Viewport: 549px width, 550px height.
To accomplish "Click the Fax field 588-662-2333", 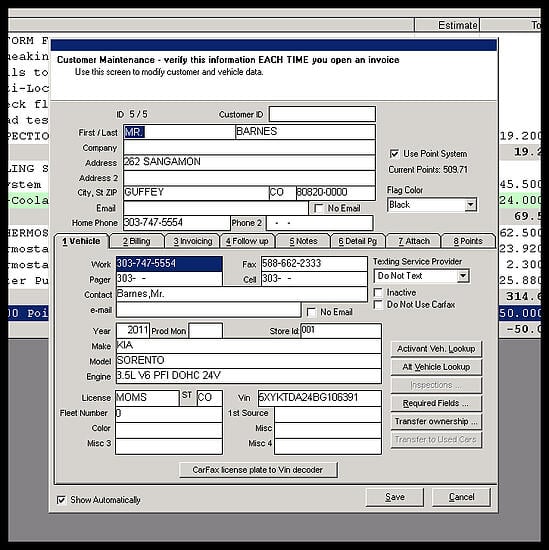I will 314,263.
